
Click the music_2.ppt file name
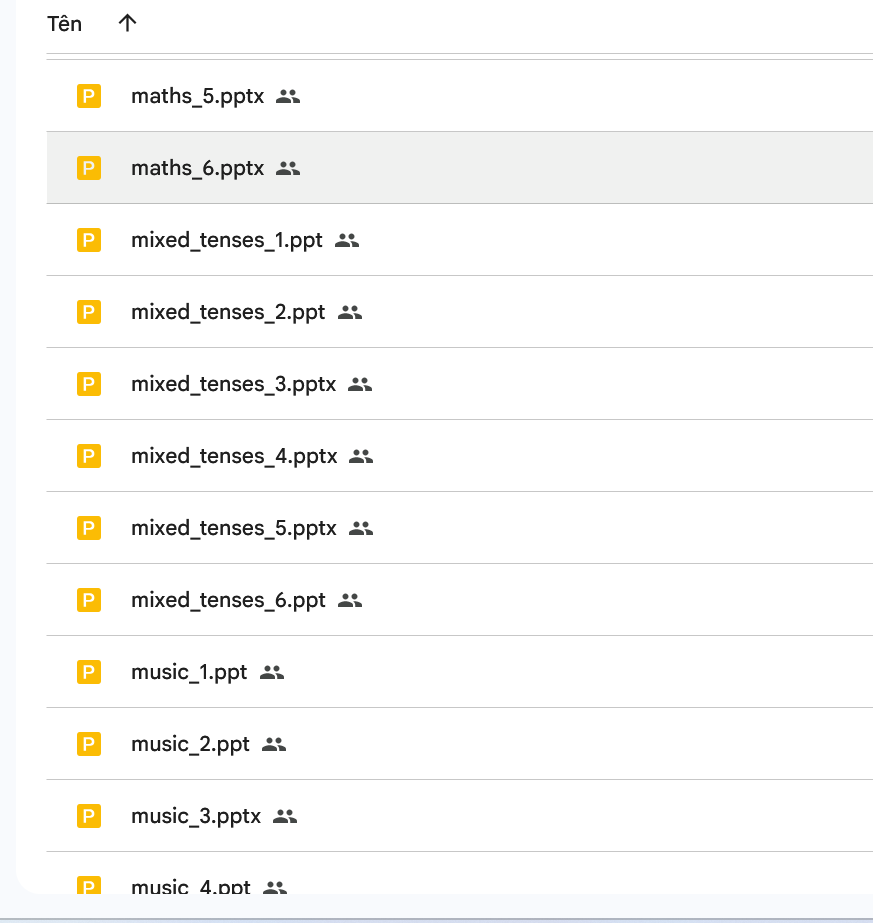[190, 744]
